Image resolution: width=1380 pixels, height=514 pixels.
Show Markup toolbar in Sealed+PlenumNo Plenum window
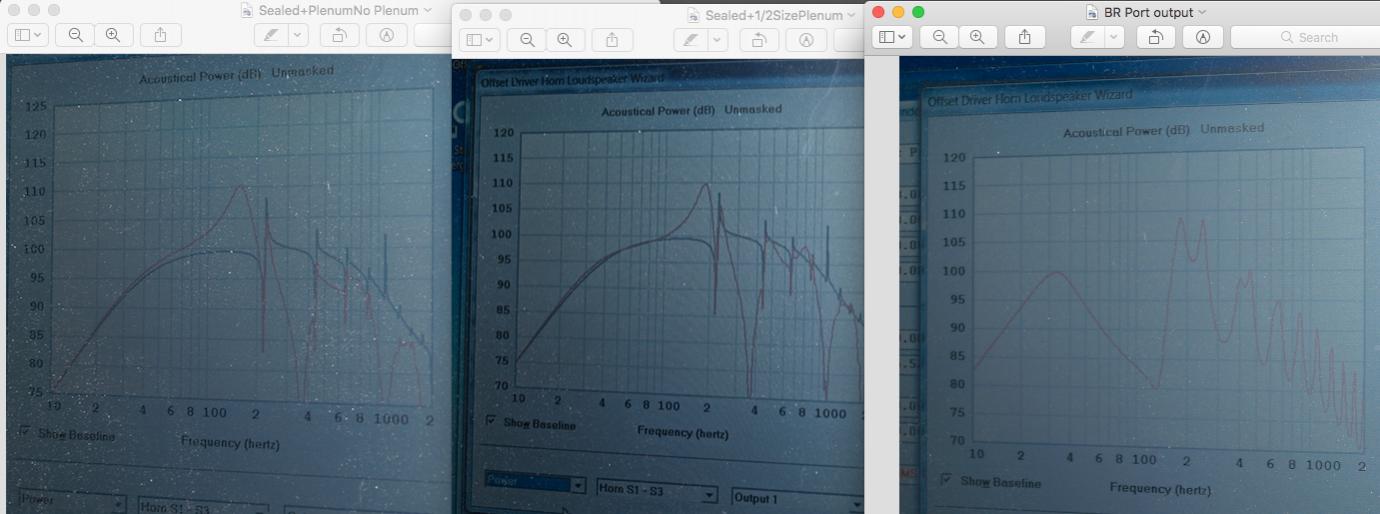click(387, 34)
